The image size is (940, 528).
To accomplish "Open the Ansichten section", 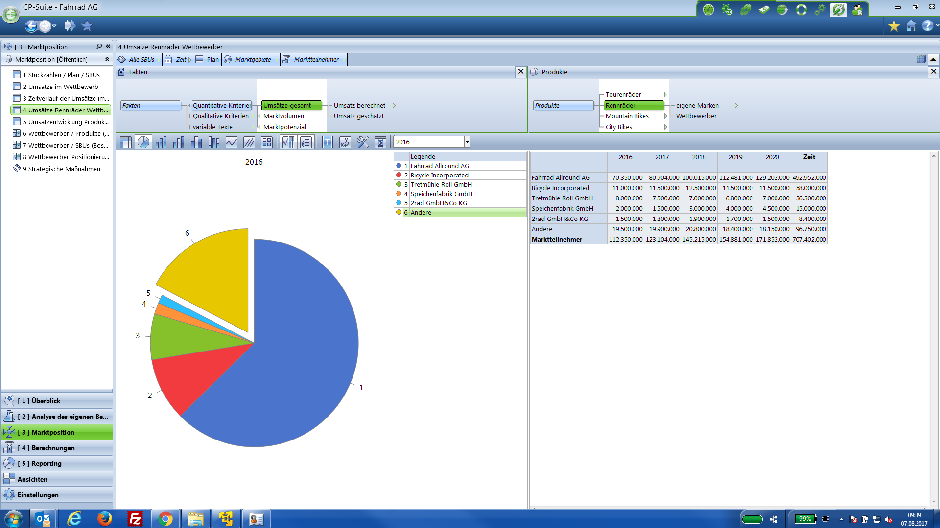I will click(x=57, y=479).
